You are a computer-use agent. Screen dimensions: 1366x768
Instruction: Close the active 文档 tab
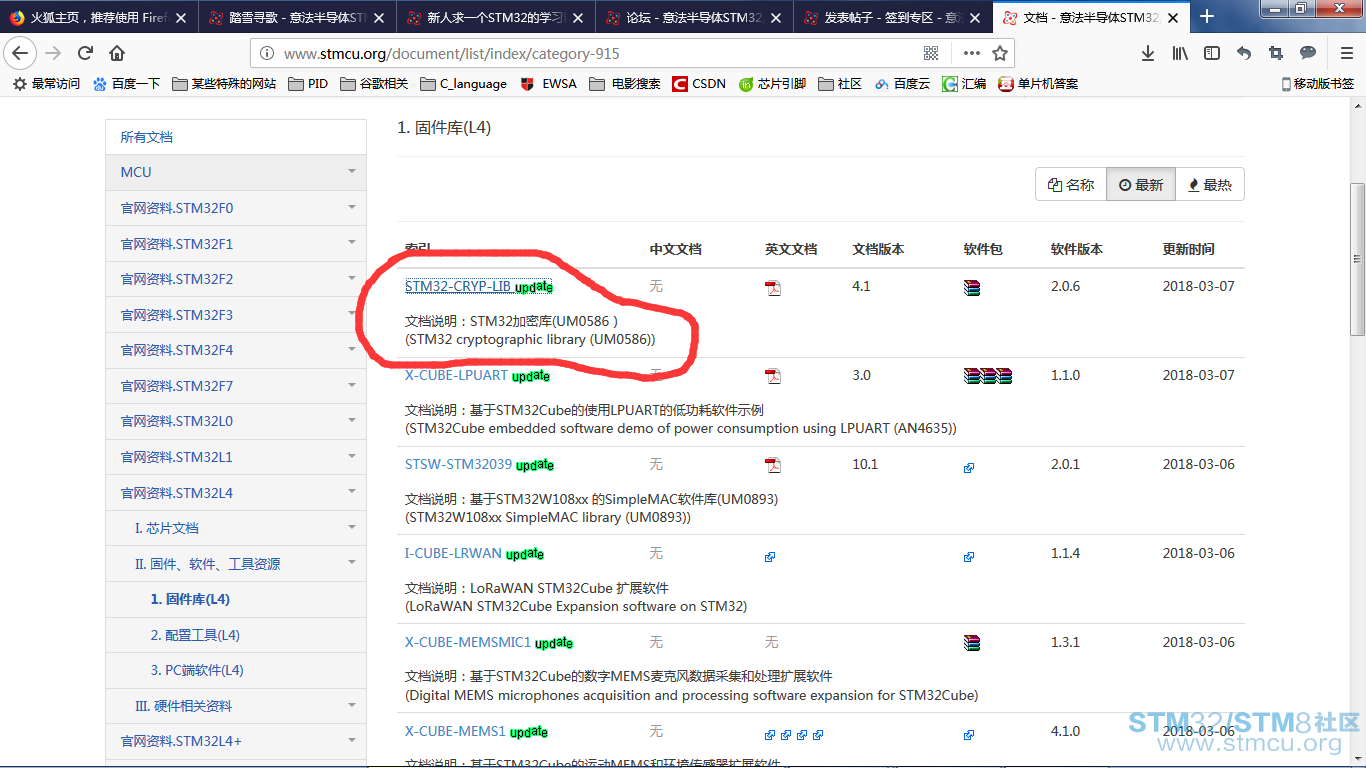(1172, 17)
